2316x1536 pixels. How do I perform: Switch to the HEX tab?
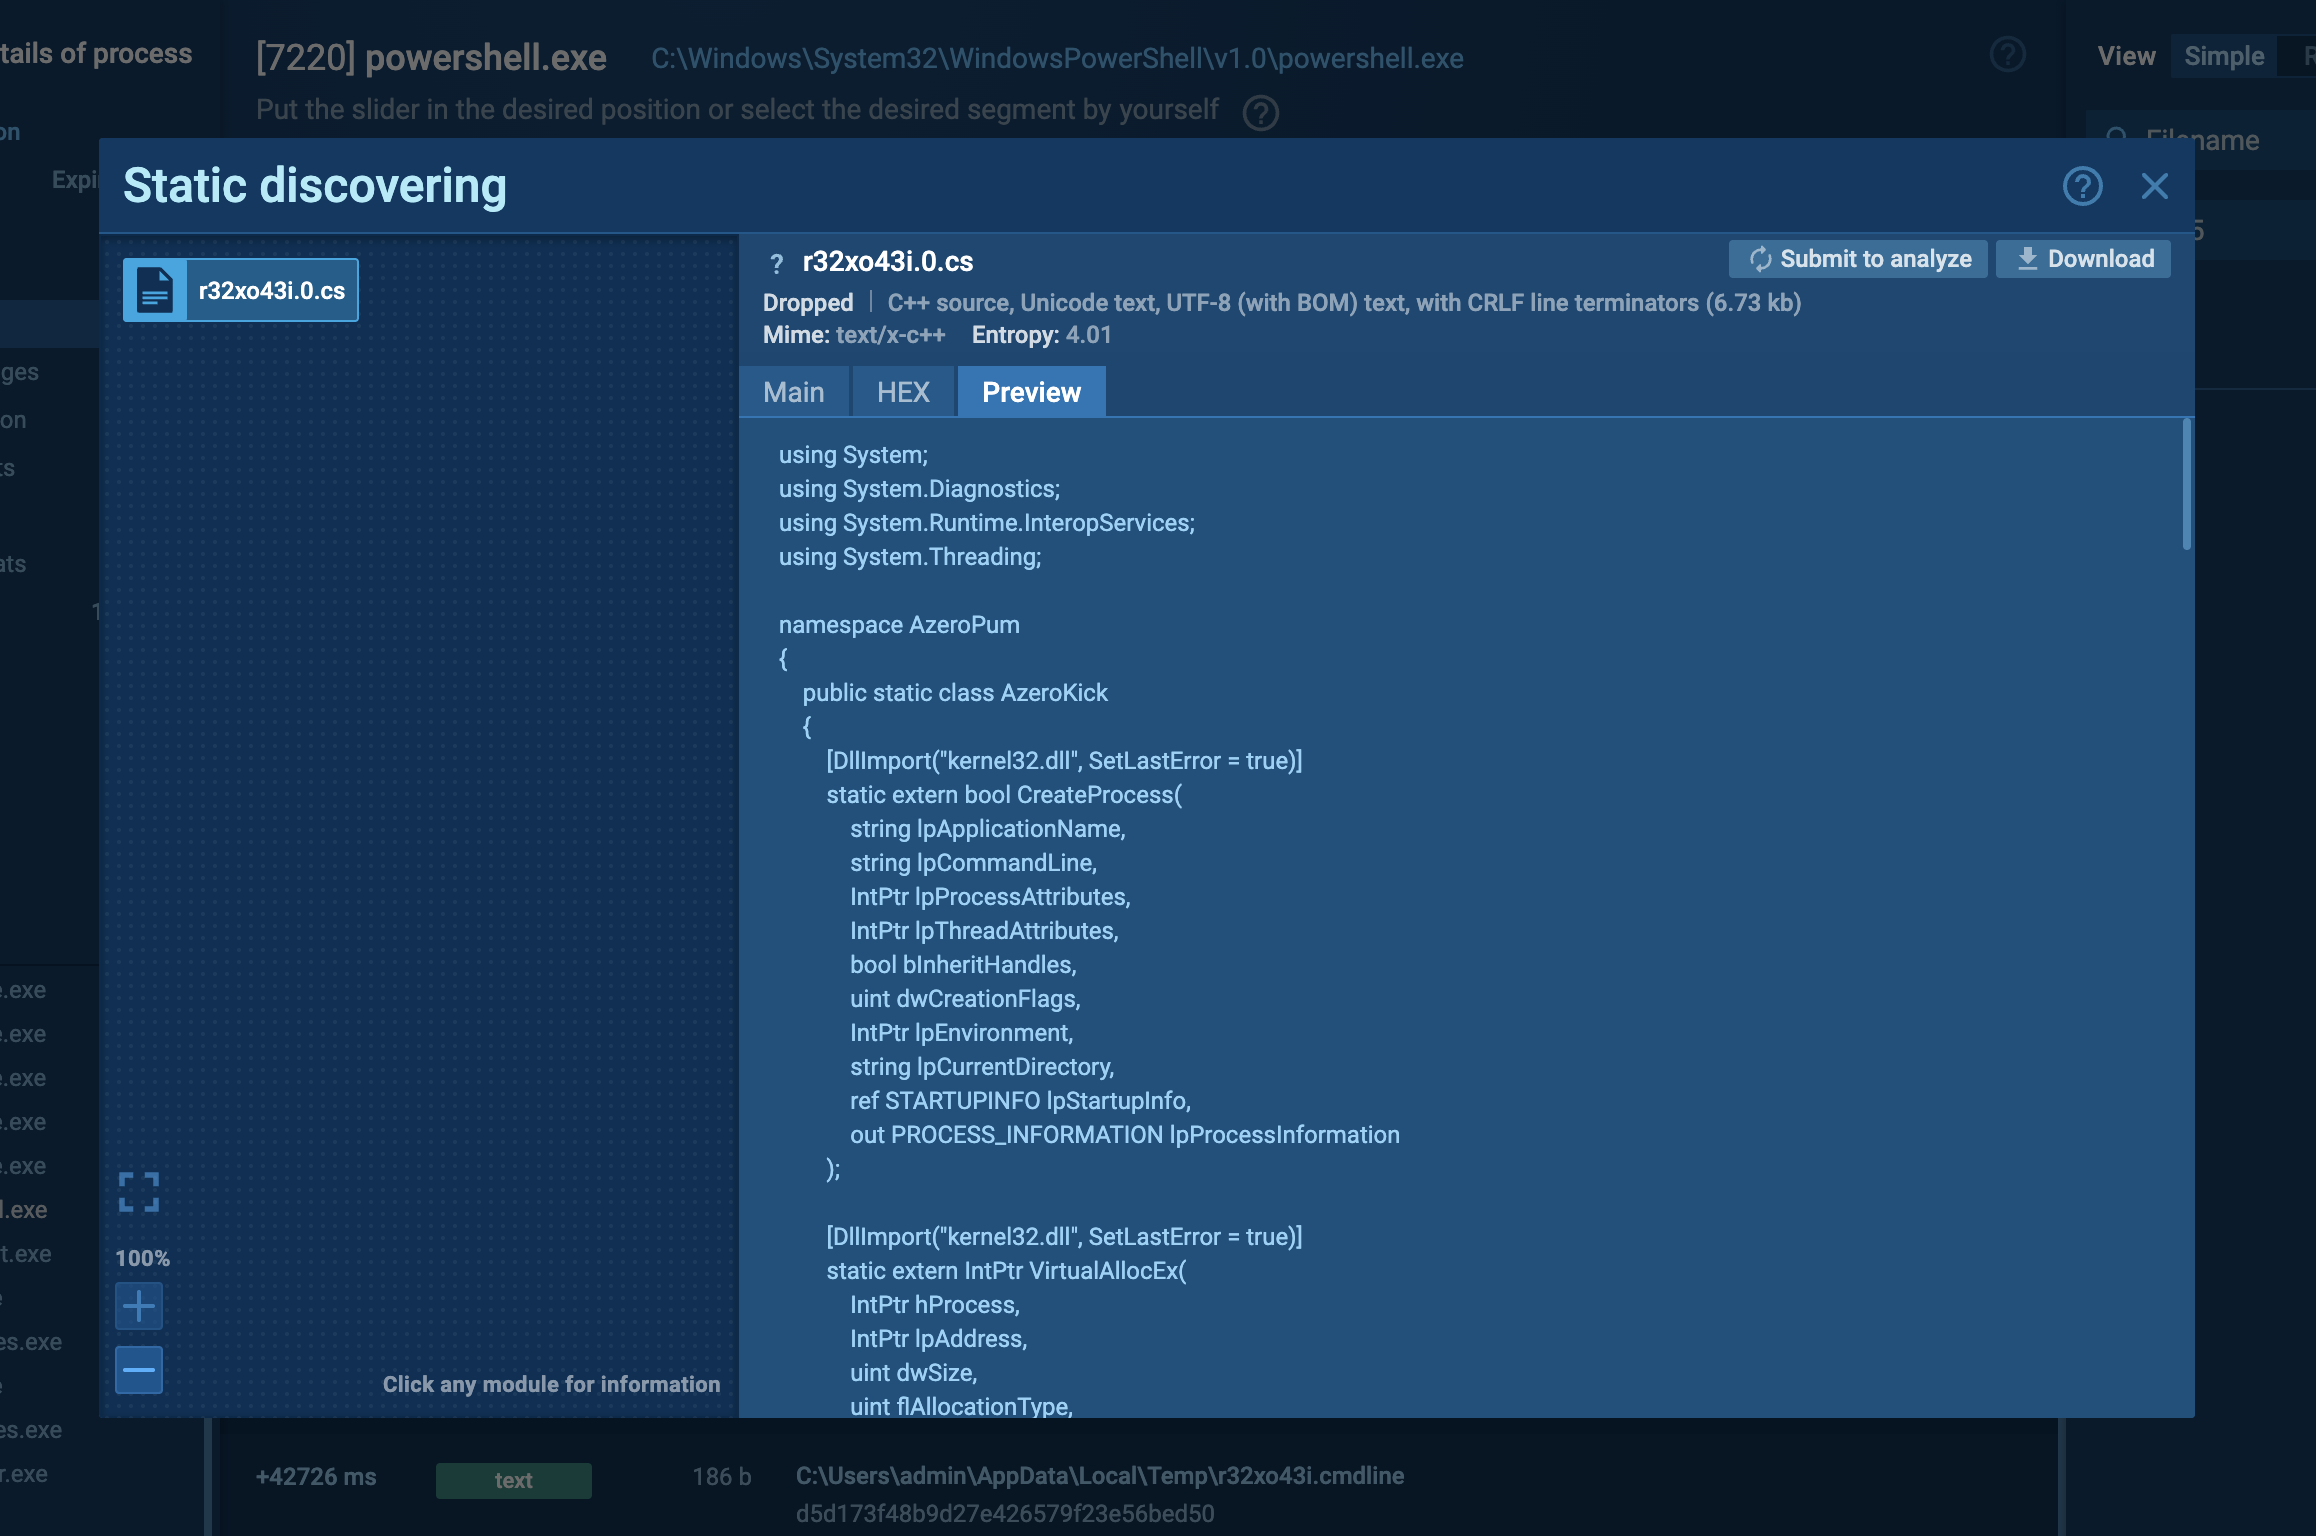click(903, 392)
